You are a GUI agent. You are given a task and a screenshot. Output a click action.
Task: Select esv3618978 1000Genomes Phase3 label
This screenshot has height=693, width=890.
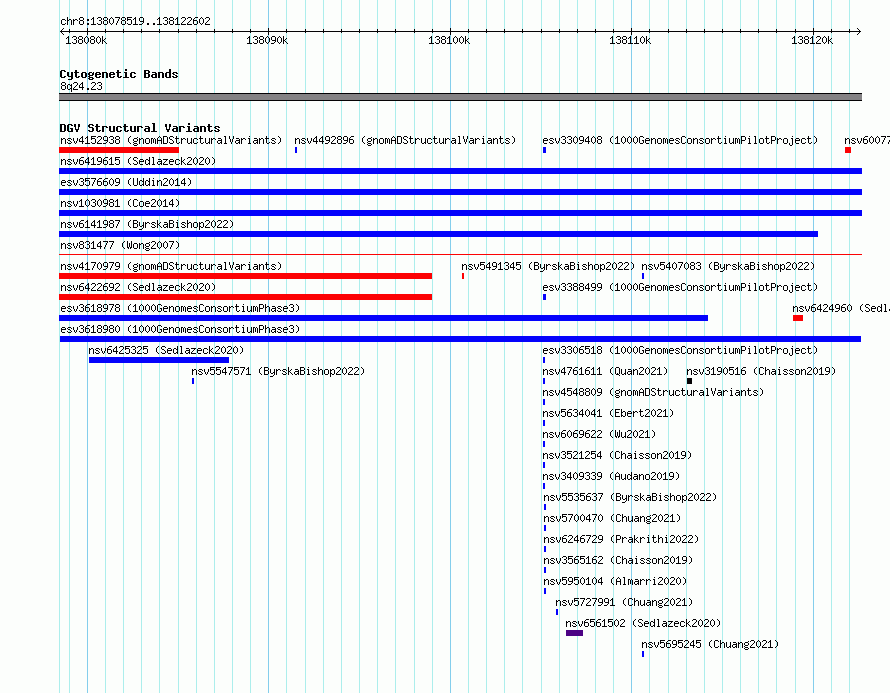pyautogui.click(x=180, y=308)
